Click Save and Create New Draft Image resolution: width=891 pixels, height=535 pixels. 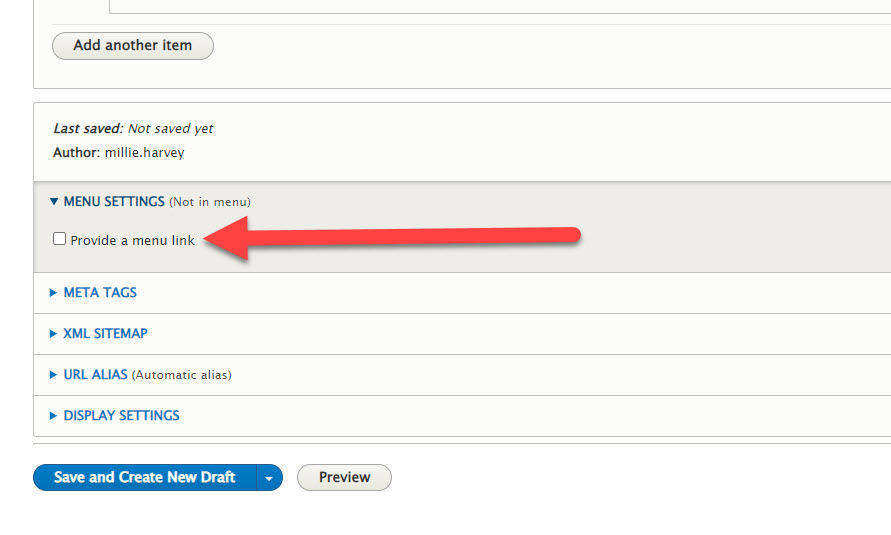145,478
